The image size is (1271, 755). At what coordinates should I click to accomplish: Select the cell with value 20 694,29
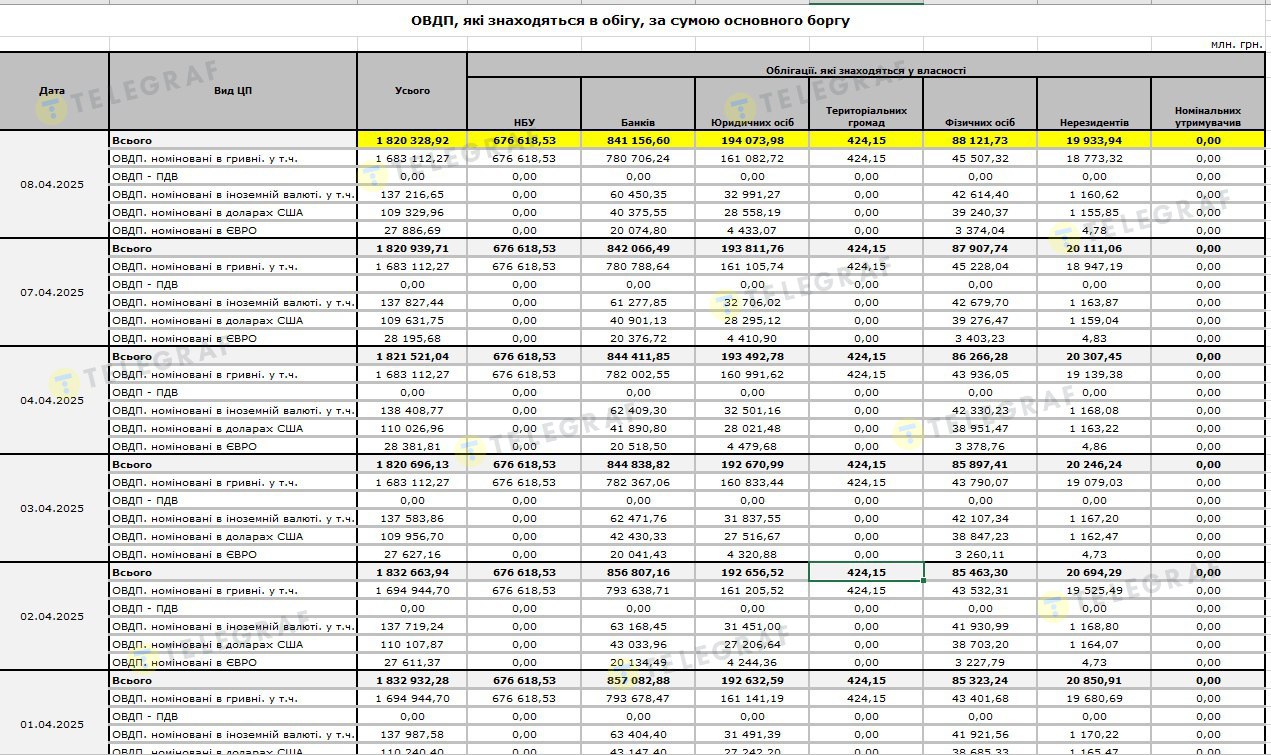[1094, 572]
